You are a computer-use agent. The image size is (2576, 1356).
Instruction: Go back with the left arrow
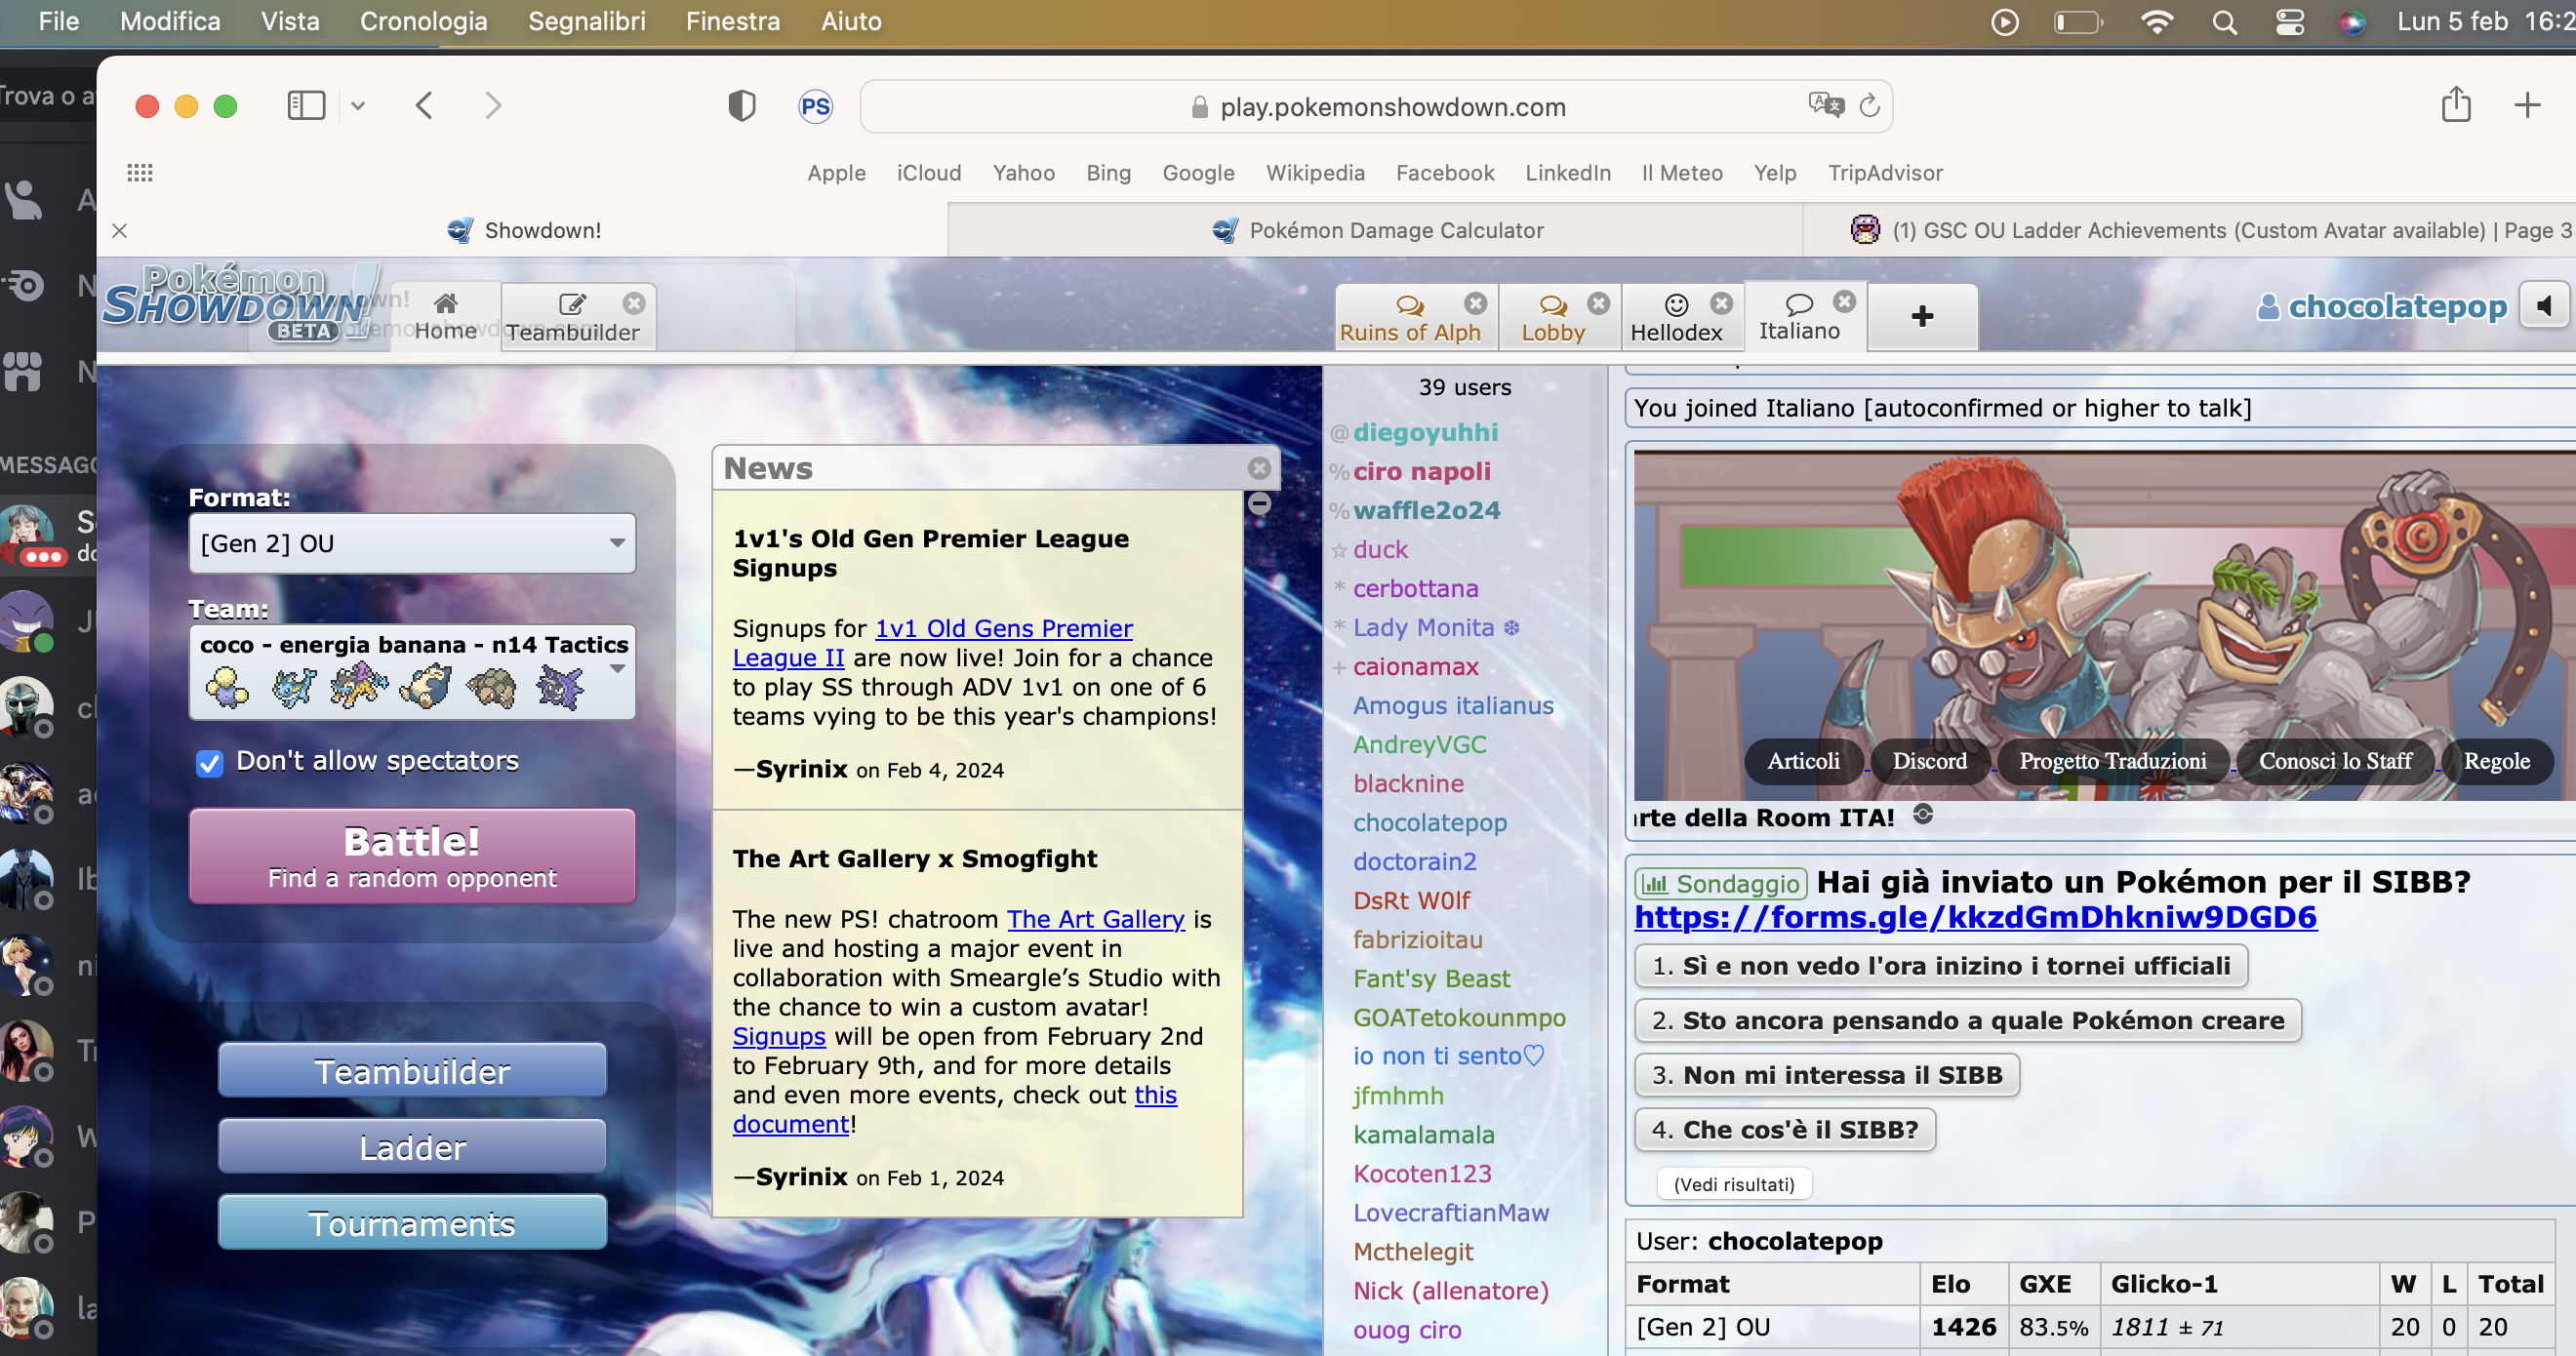click(424, 105)
